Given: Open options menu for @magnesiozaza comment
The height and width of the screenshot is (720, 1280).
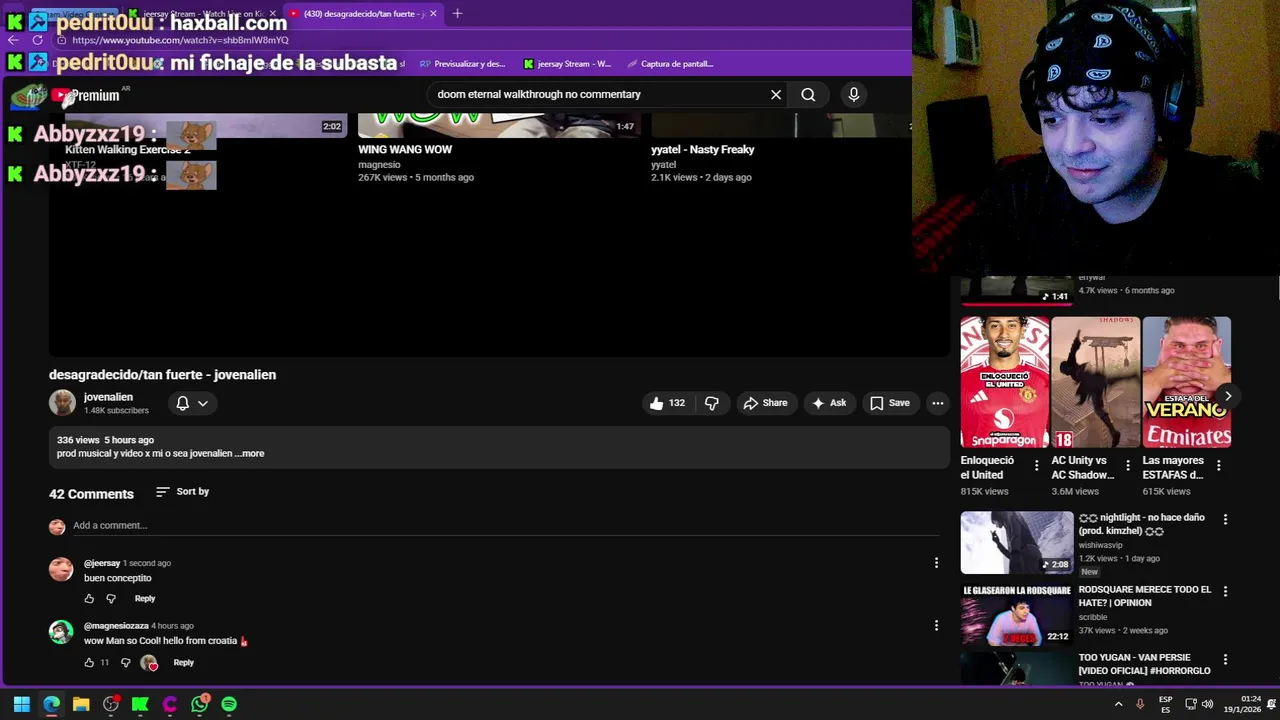Looking at the screenshot, I should (936, 626).
